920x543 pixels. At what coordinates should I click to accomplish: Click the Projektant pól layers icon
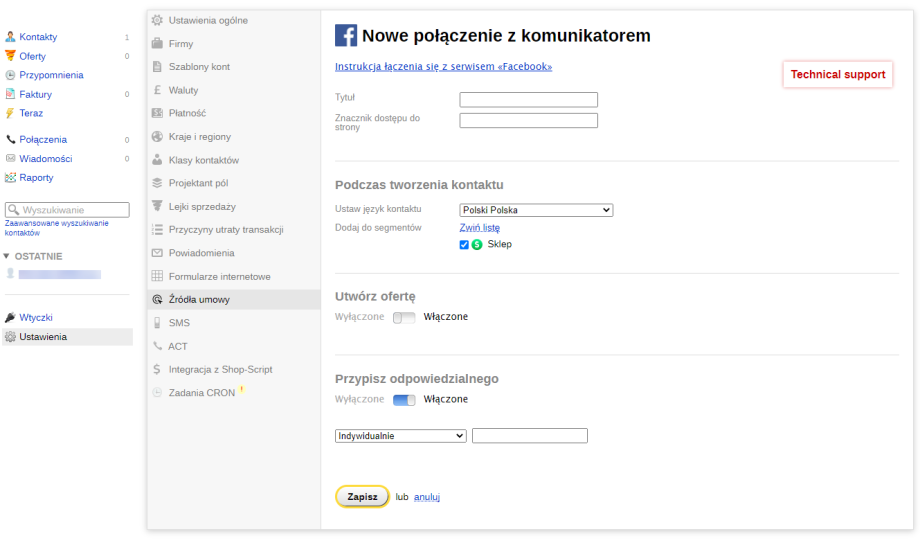pos(157,183)
